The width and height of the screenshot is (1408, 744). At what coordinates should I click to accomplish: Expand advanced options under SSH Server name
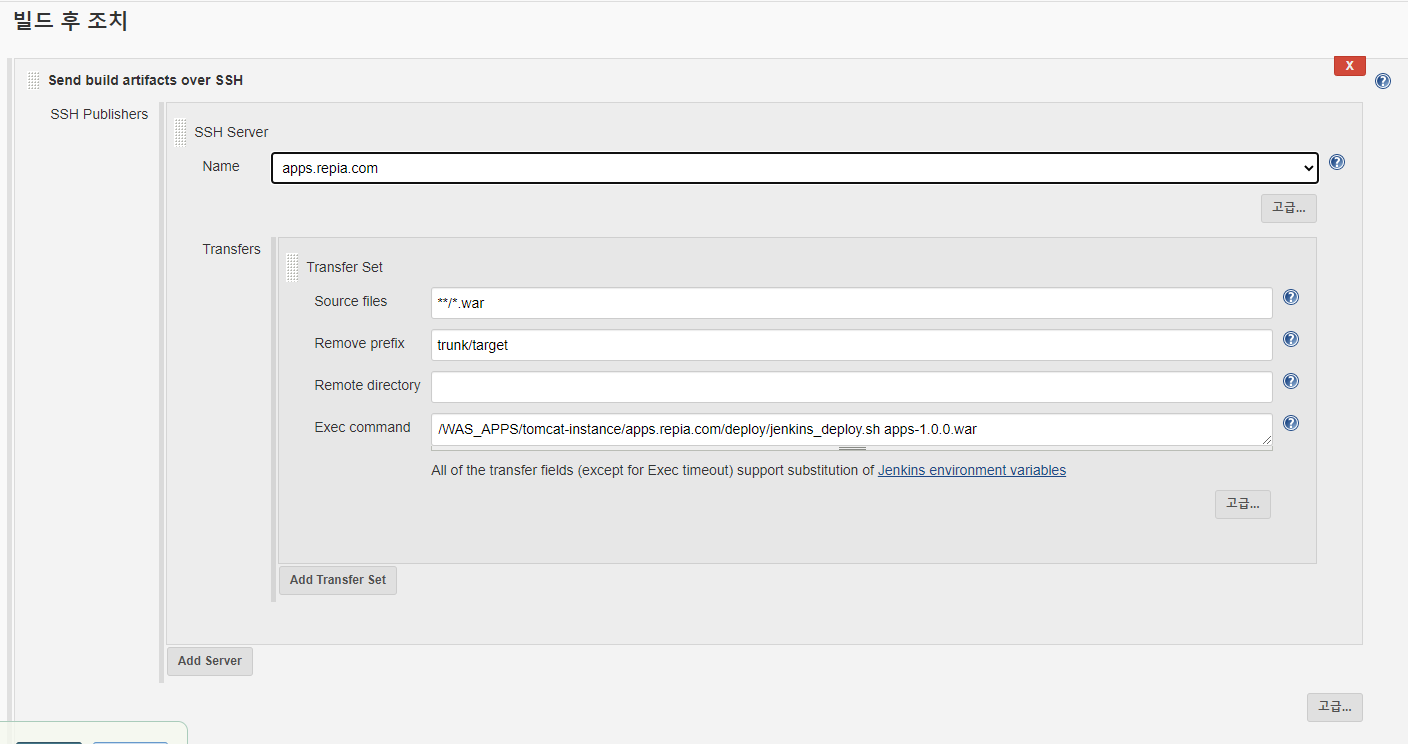click(x=1288, y=208)
